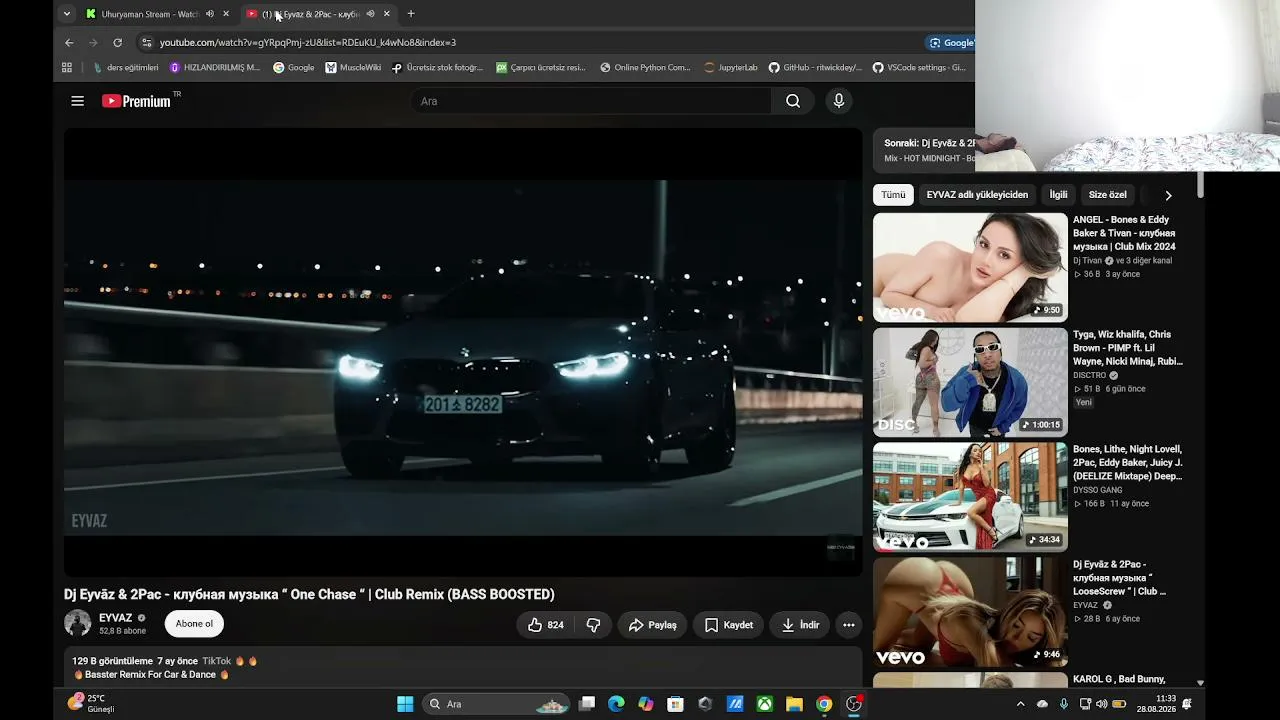
Task: Open EVYAZ channel avatar
Action: (x=77, y=624)
